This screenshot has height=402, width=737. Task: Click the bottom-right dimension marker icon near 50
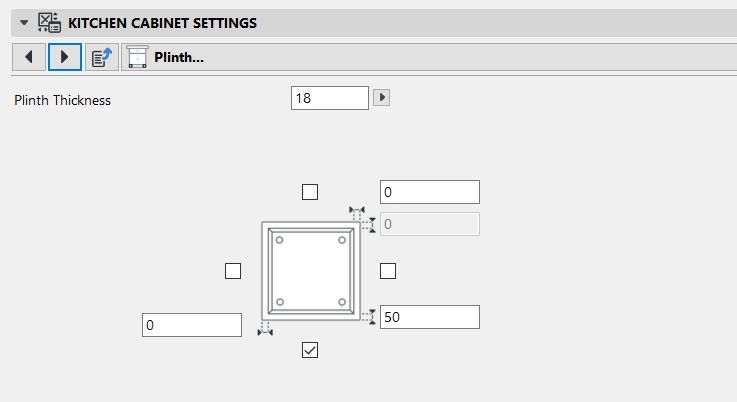pos(369,317)
